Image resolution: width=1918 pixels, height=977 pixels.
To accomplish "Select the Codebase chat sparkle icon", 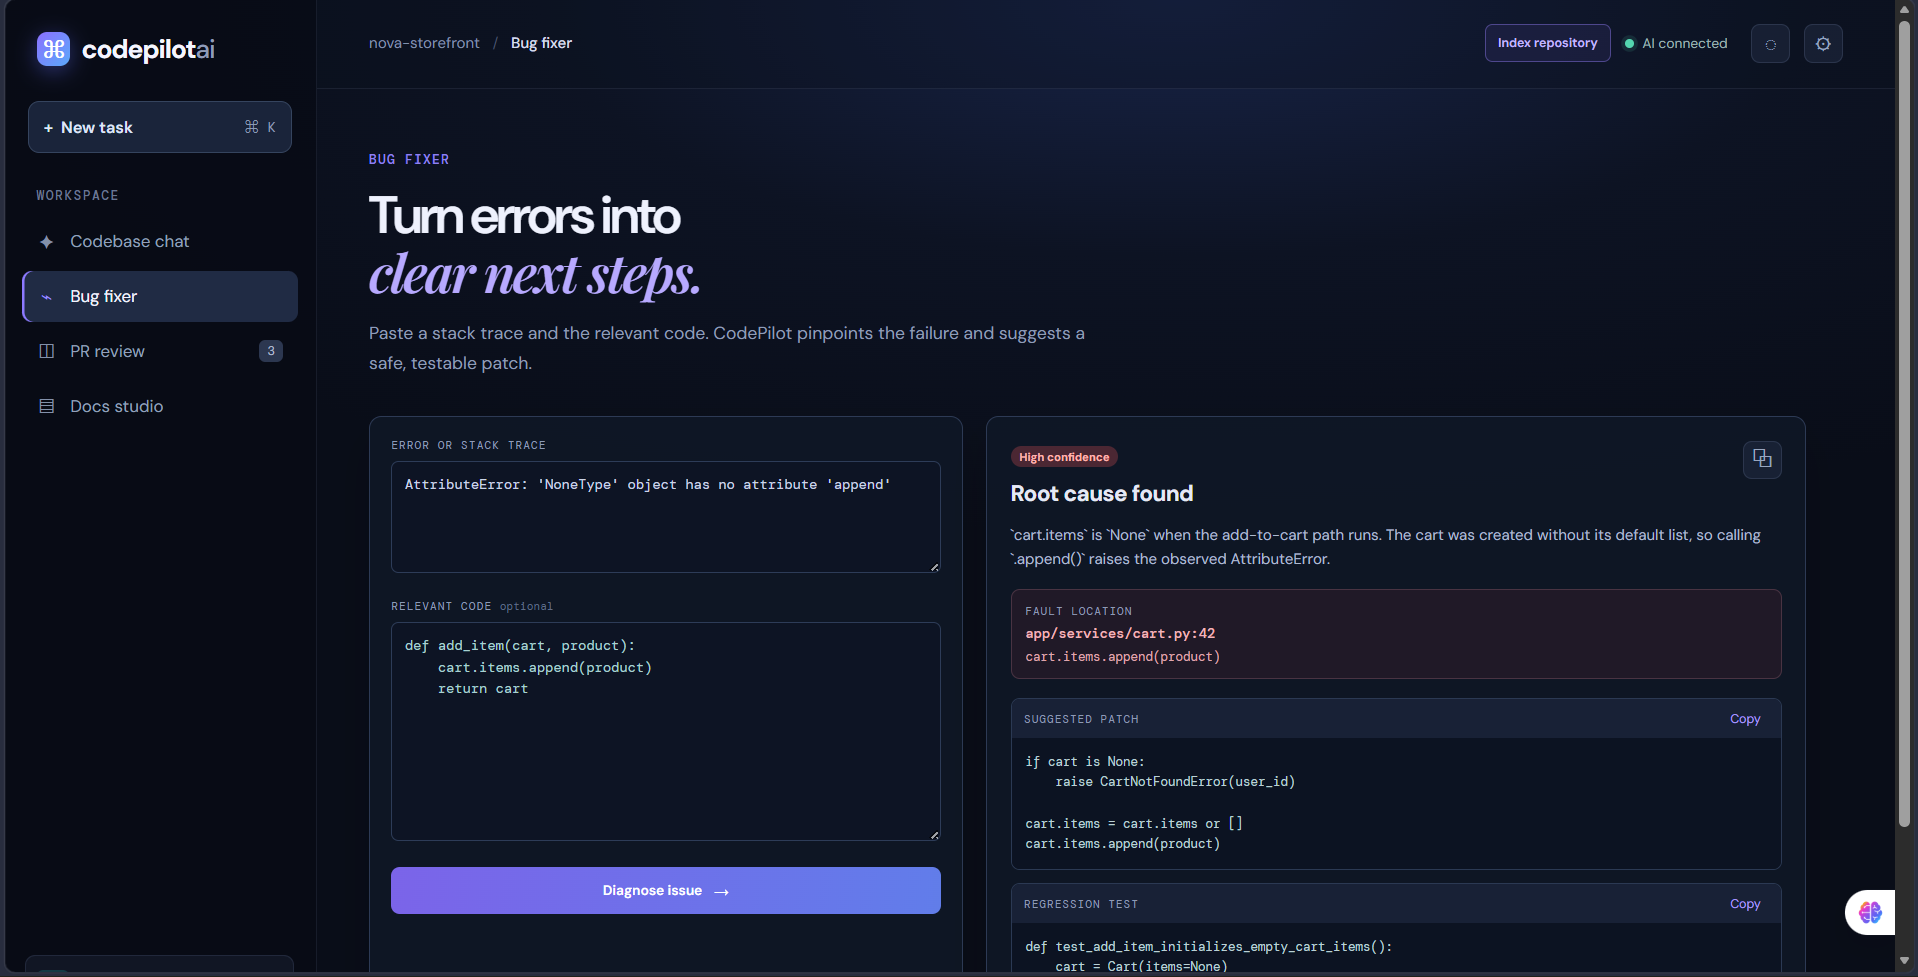I will 46,242.
